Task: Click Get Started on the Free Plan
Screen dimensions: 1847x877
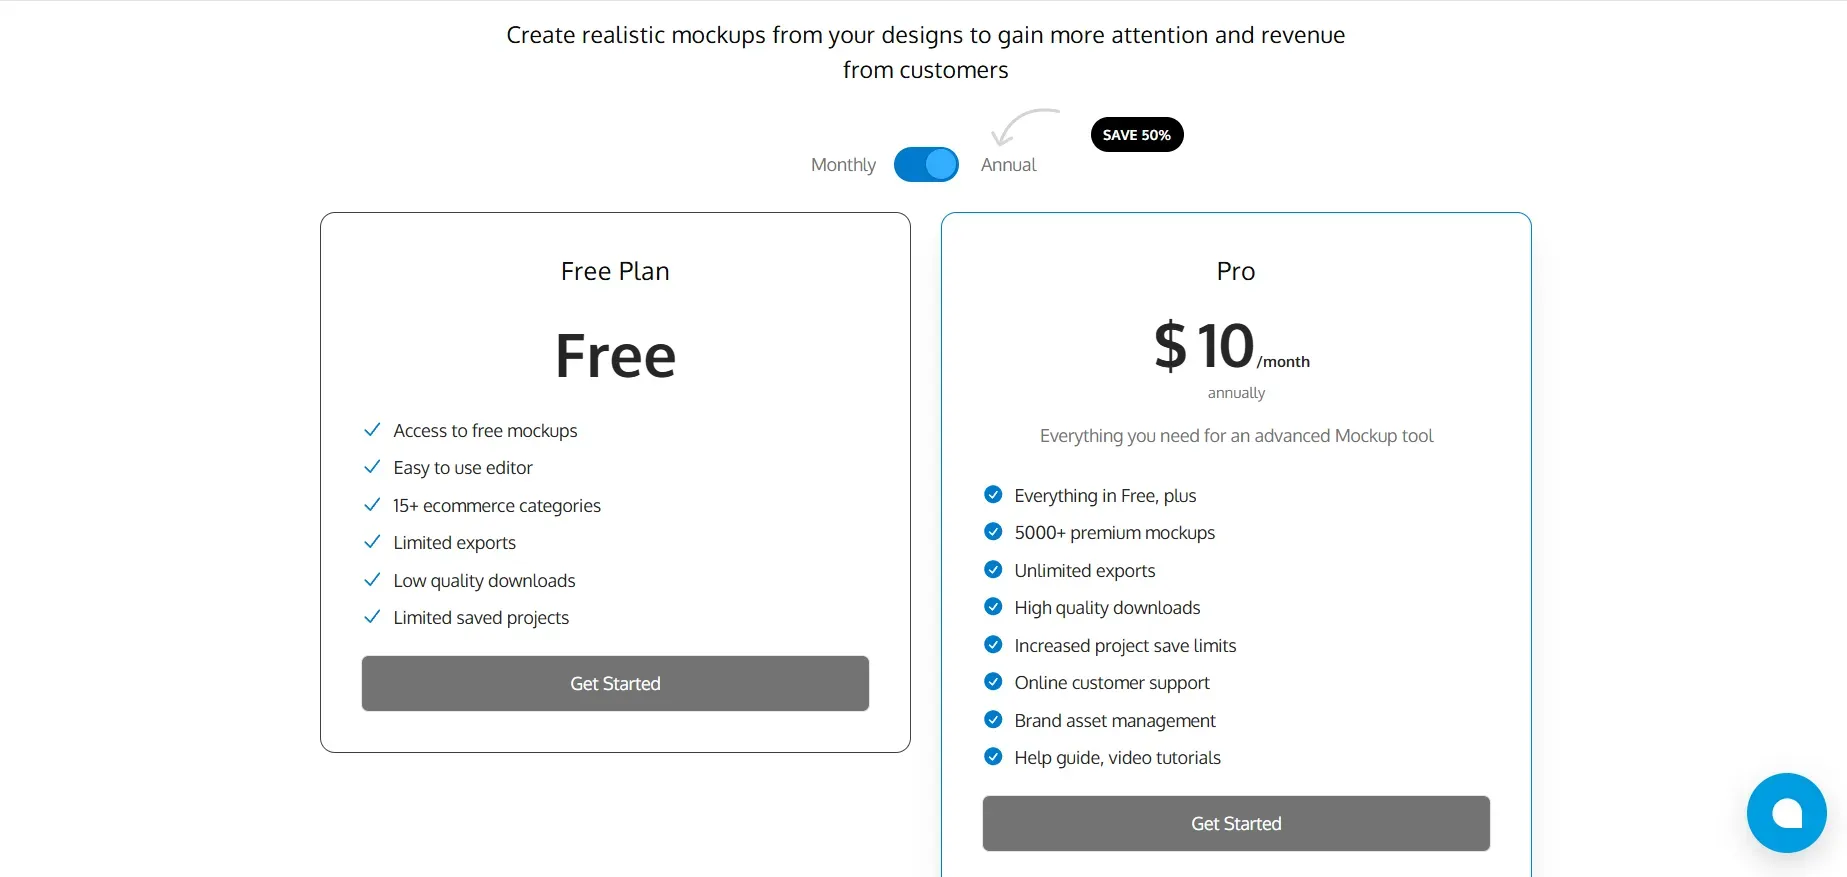Action: click(614, 683)
